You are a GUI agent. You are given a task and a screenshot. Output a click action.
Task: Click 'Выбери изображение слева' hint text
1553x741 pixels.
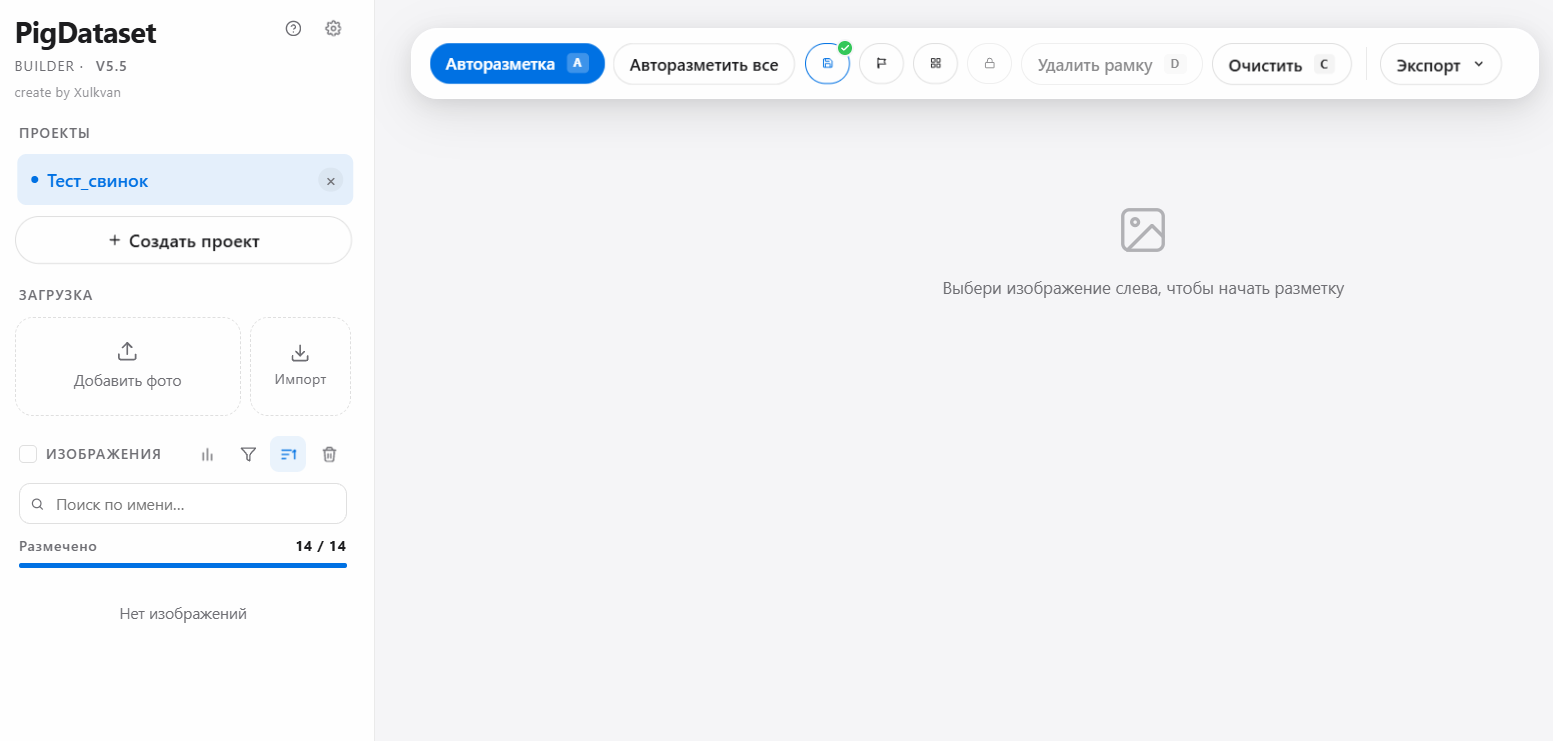(x=1143, y=288)
